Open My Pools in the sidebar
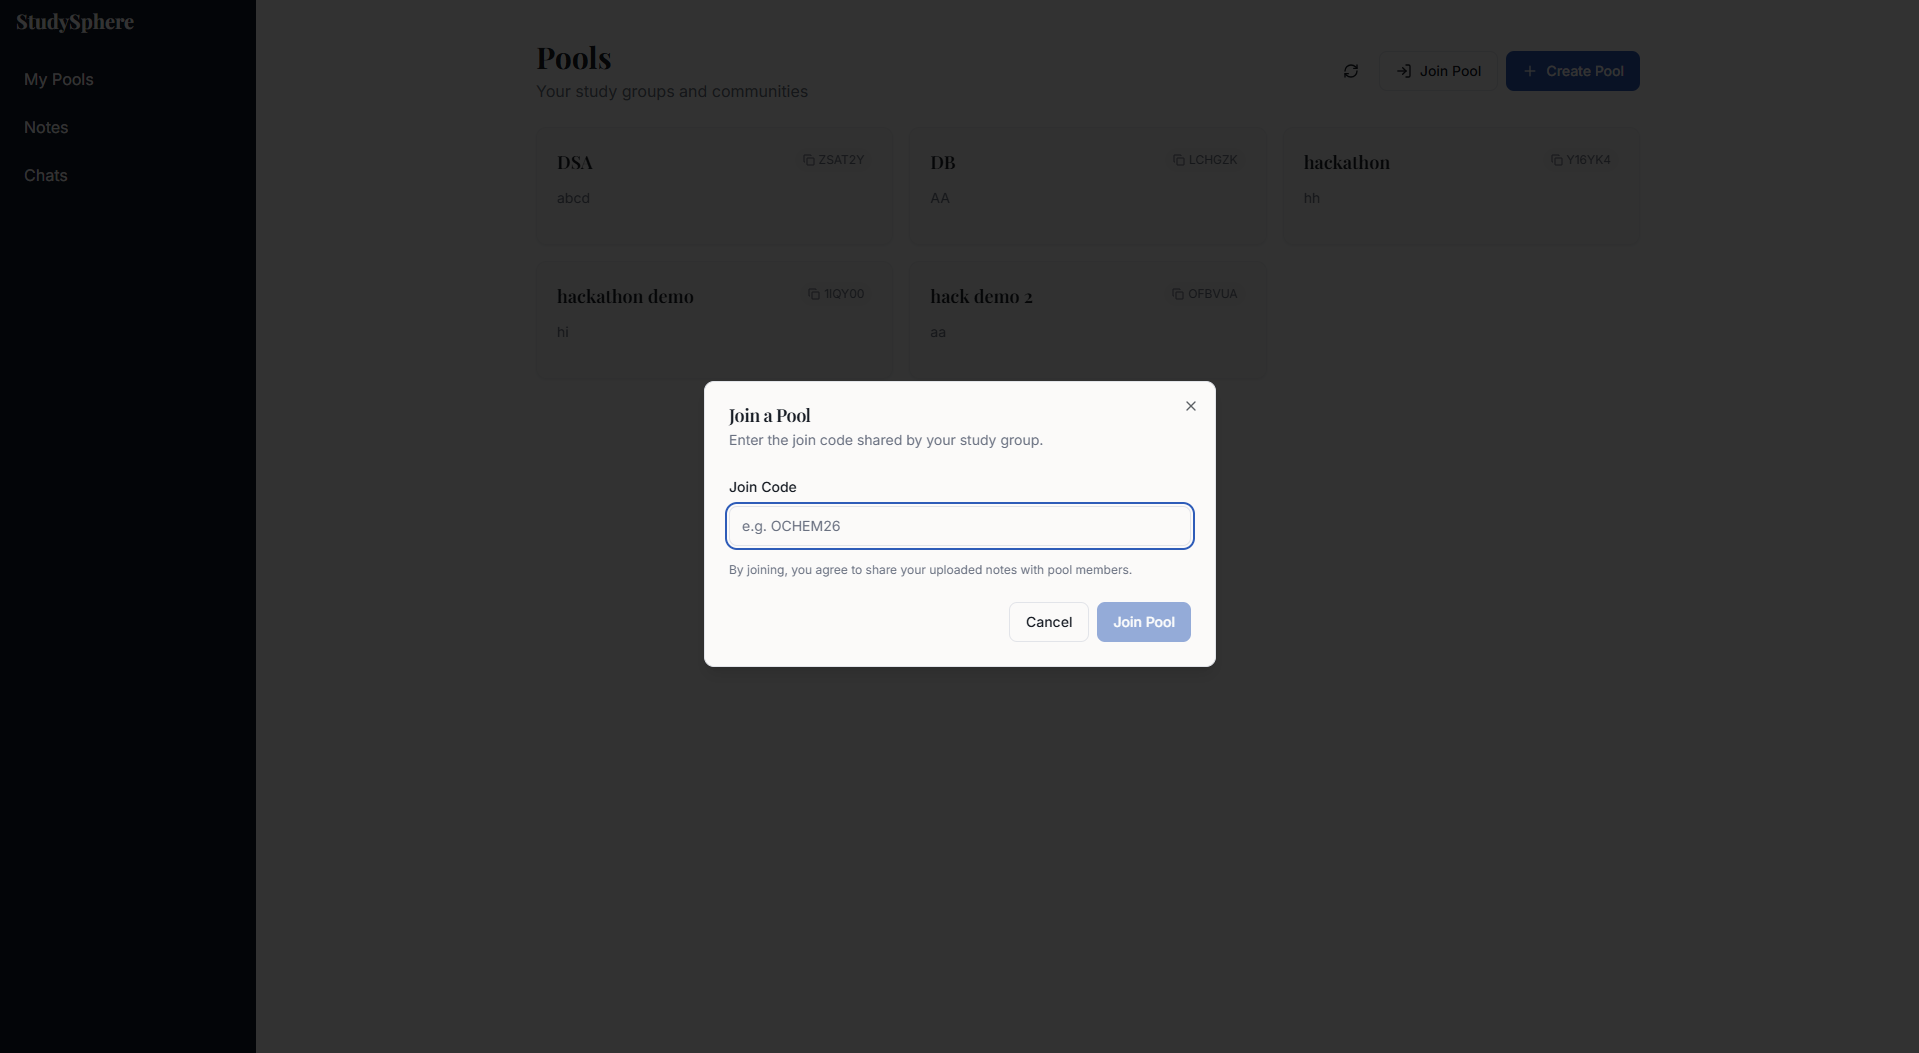 (x=59, y=79)
